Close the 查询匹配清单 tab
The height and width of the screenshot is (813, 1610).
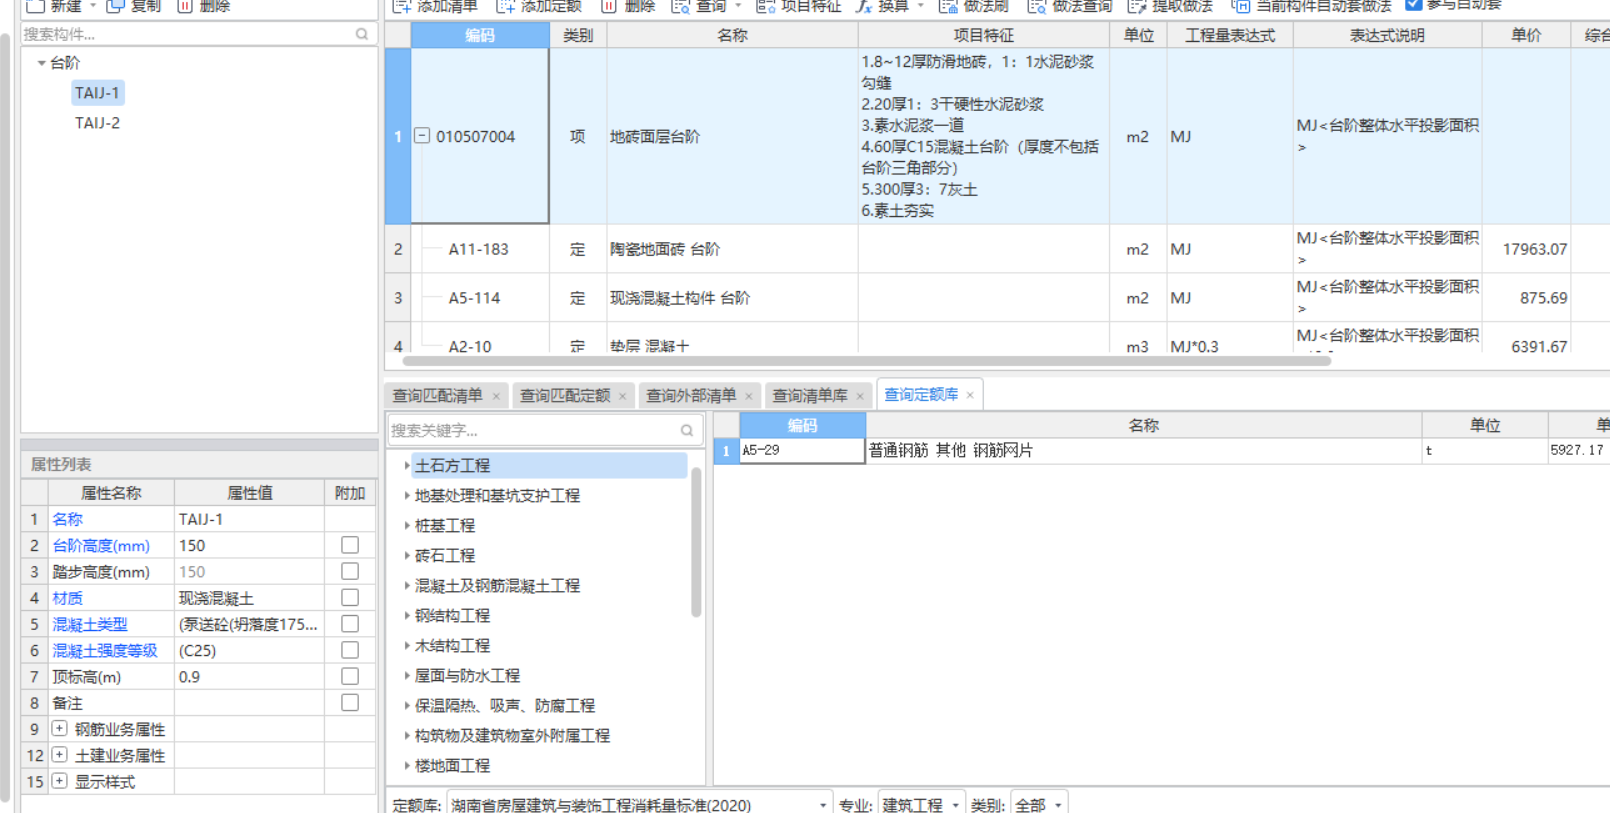(496, 396)
